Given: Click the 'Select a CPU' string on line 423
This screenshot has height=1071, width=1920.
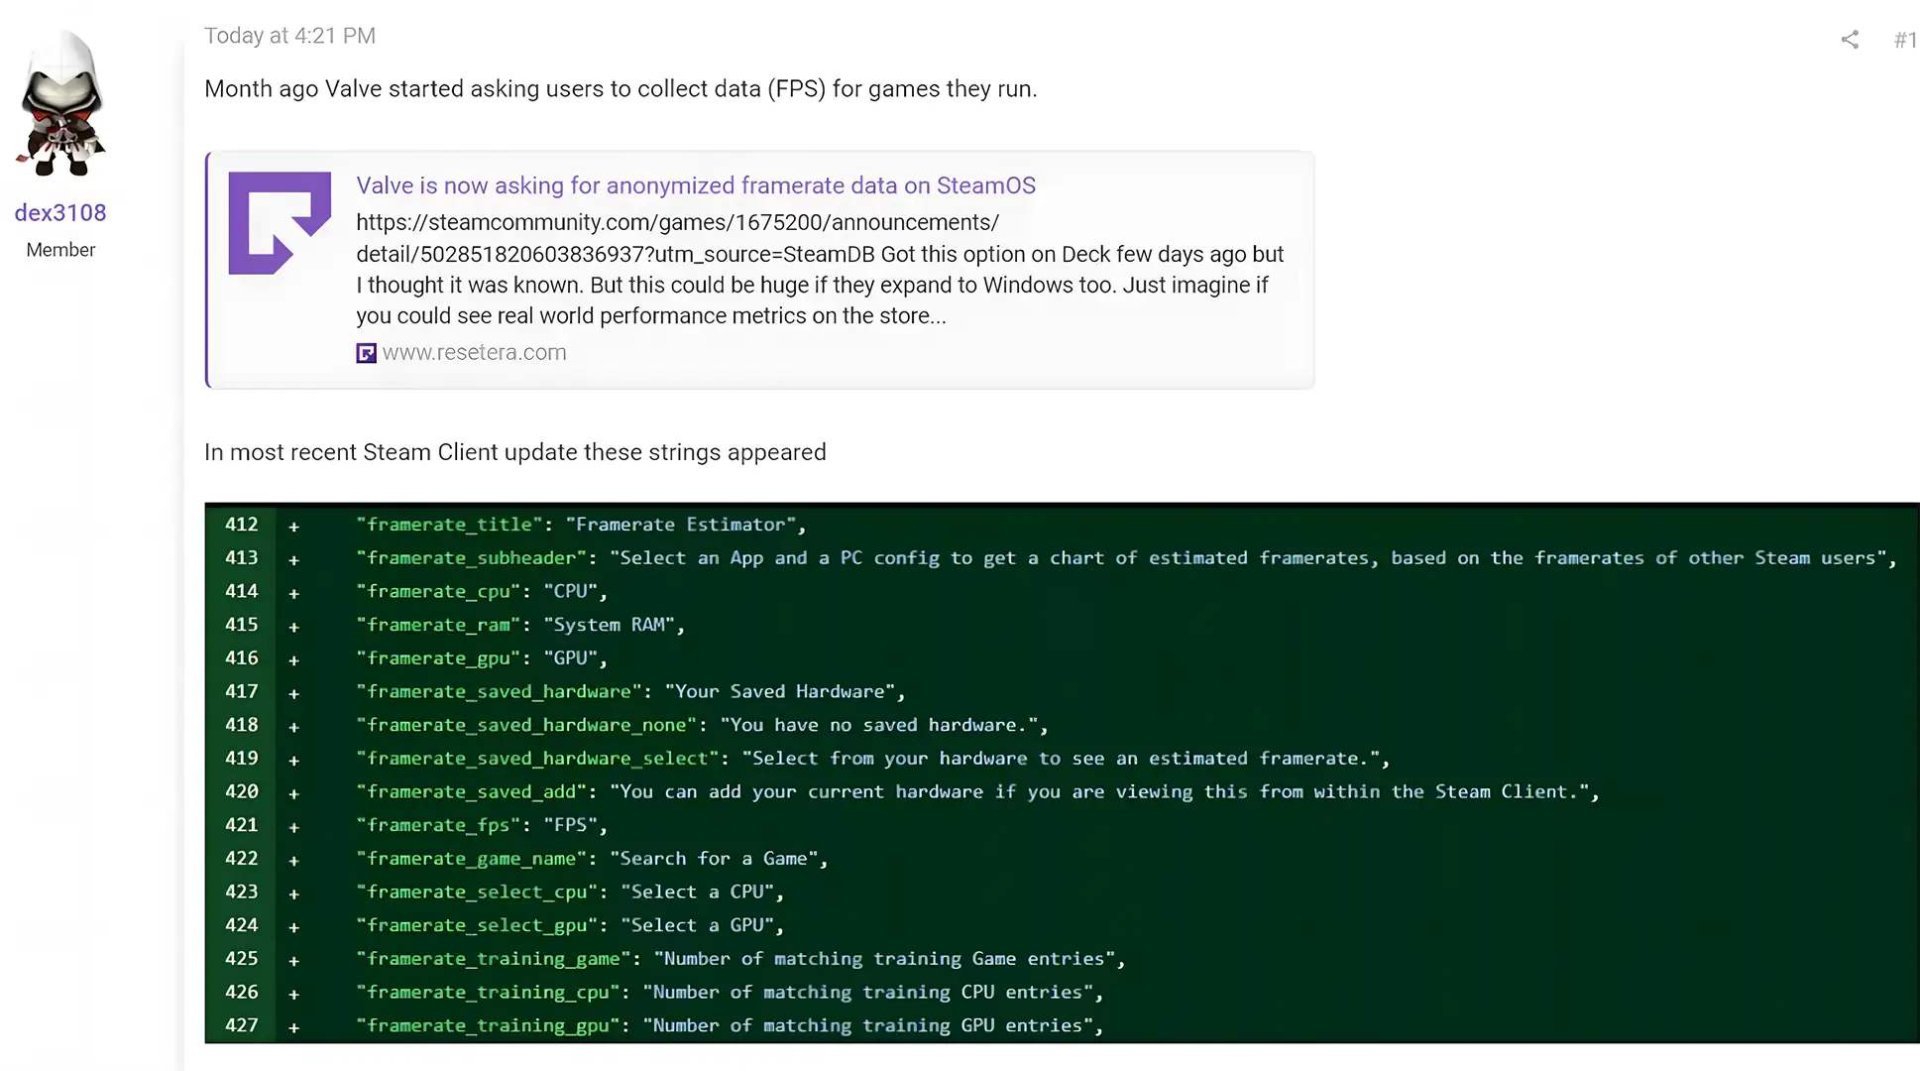Looking at the screenshot, I should [700, 891].
